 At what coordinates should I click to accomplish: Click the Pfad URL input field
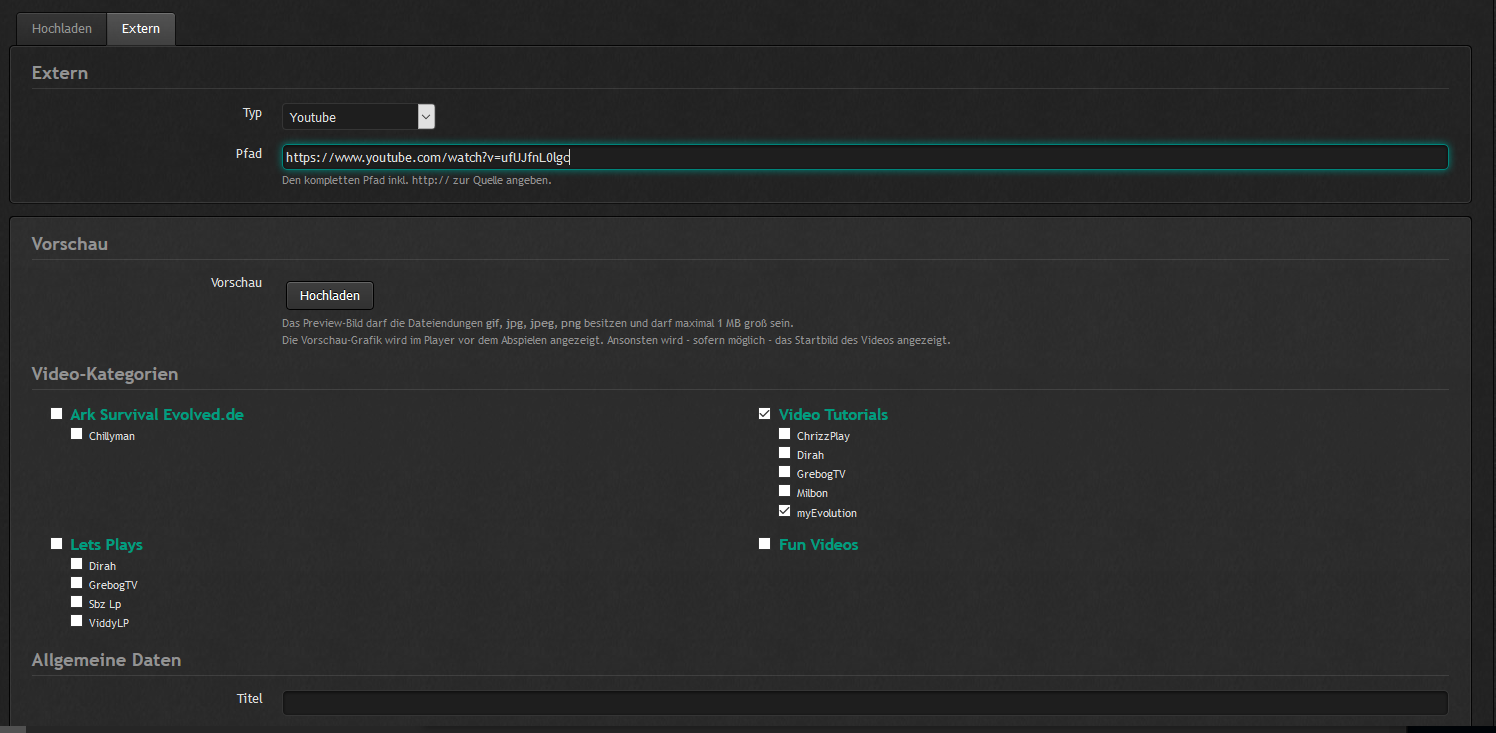click(x=864, y=157)
